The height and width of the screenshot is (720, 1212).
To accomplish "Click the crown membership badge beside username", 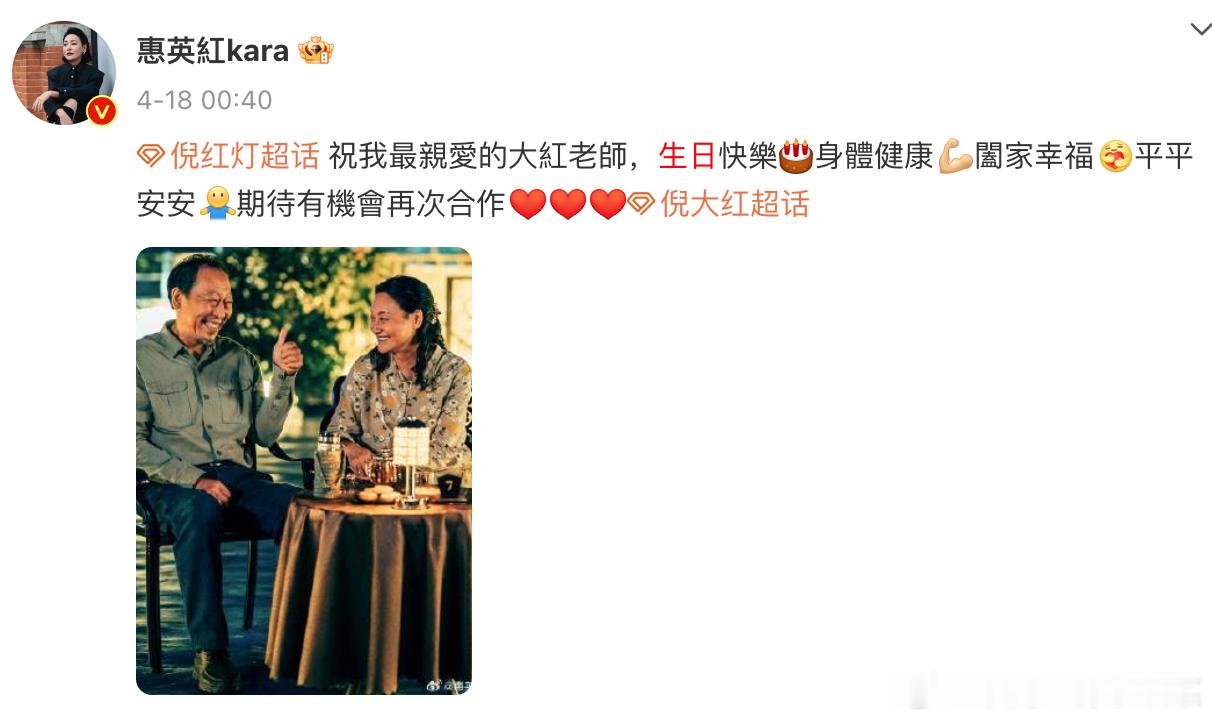I will point(316,51).
